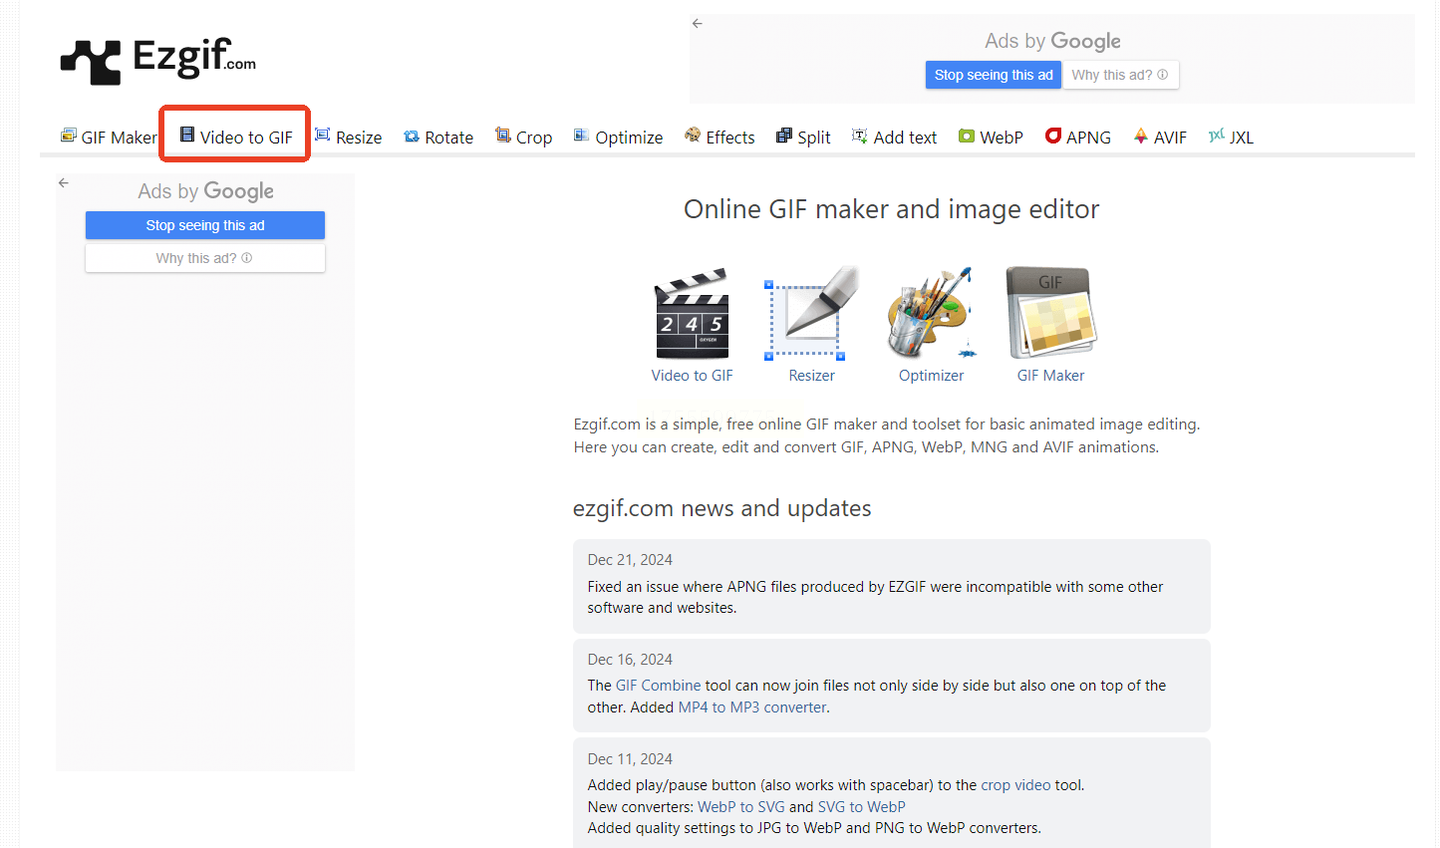Click the Ezgif.com logo
The width and height of the screenshot is (1440, 848).
pos(158,60)
